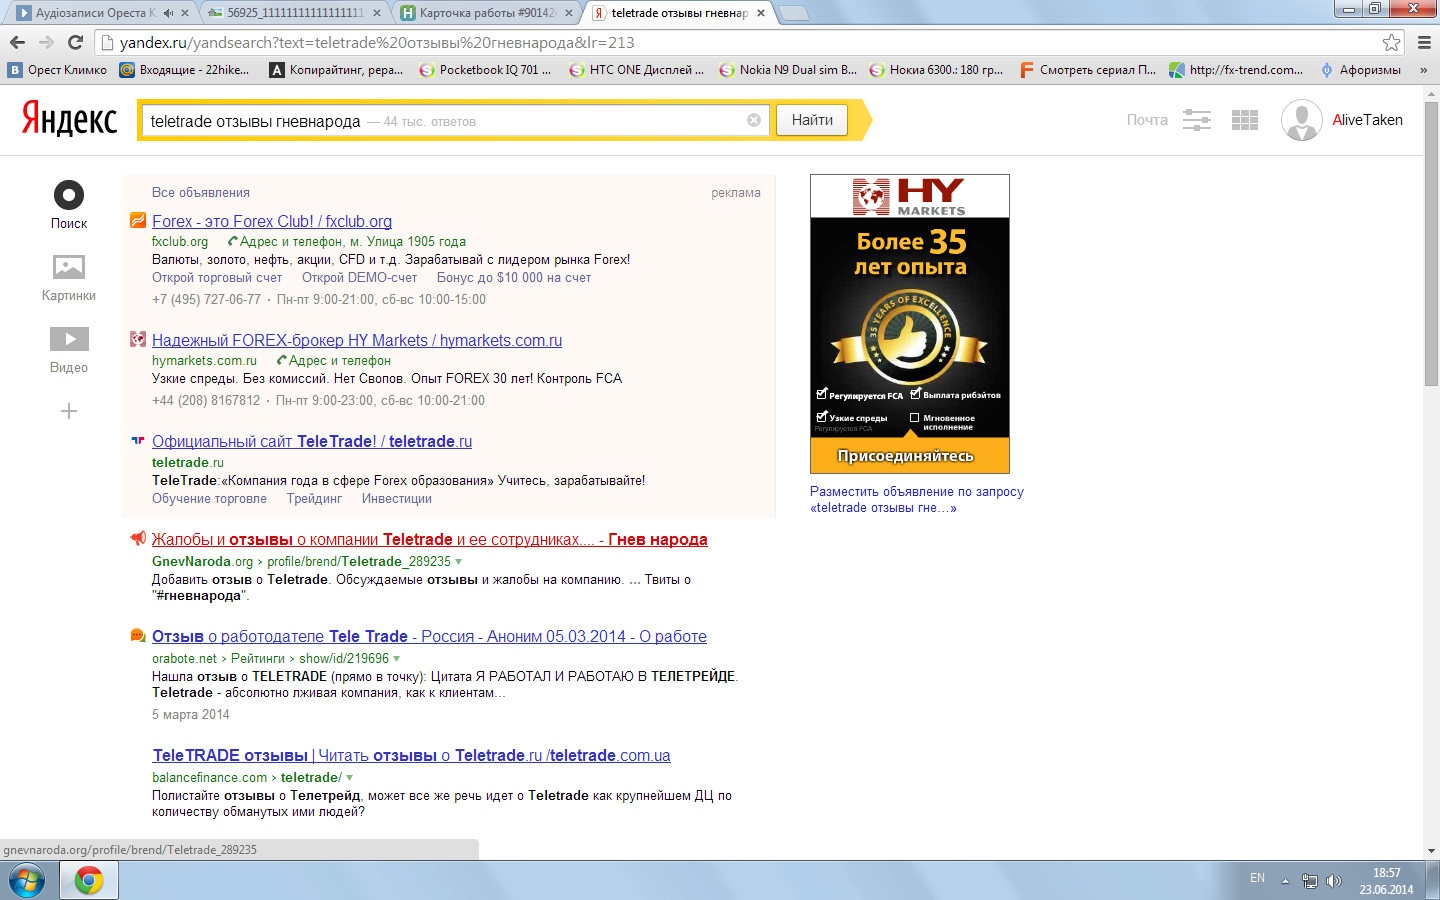Screen dimensions: 1440x900
Task: Click the Яндекс logo
Action: point(70,119)
